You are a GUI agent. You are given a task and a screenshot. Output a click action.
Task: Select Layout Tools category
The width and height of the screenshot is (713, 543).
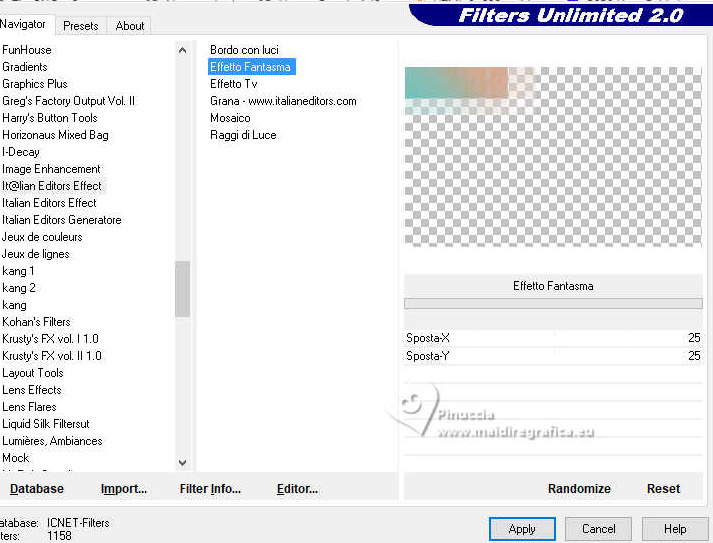(33, 373)
